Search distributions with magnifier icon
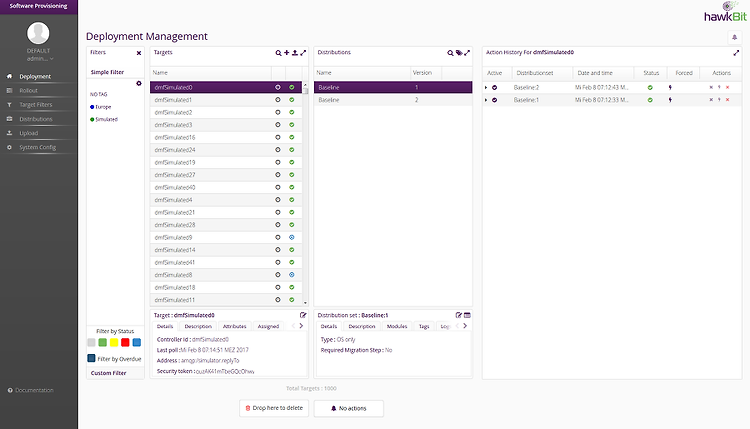750x429 pixels. [450, 53]
